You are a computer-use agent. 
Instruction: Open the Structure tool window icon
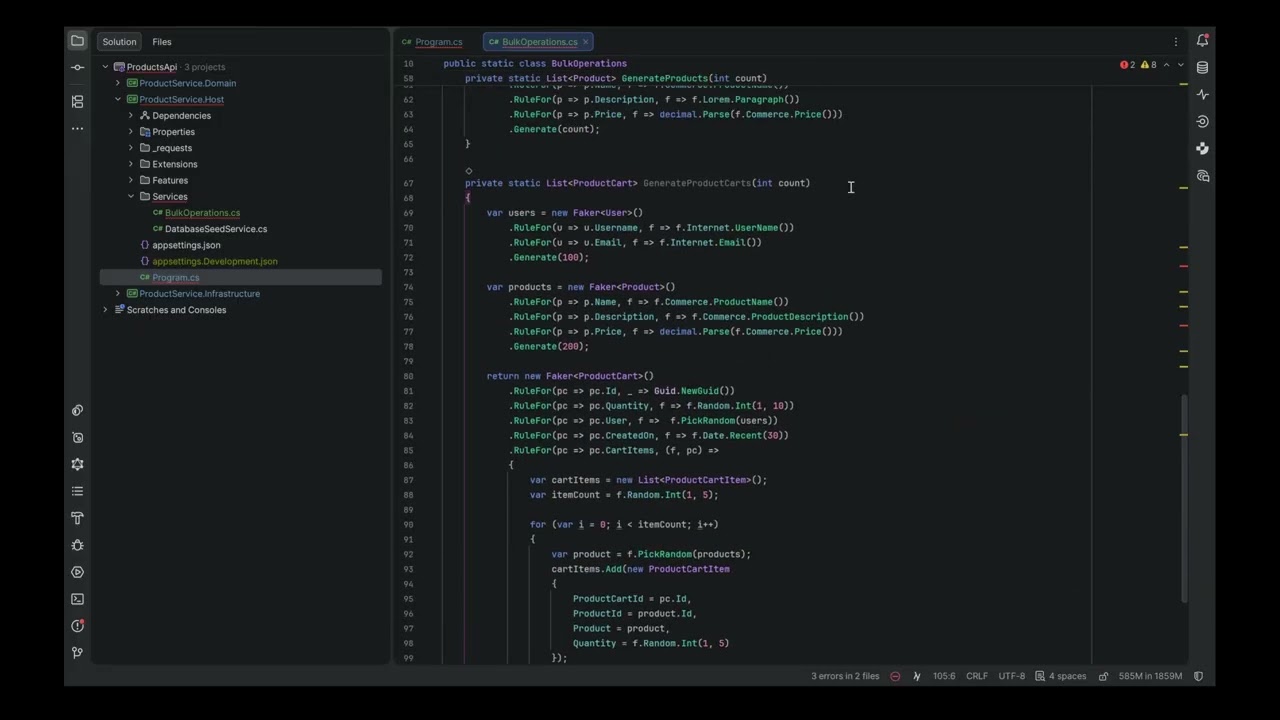77,101
